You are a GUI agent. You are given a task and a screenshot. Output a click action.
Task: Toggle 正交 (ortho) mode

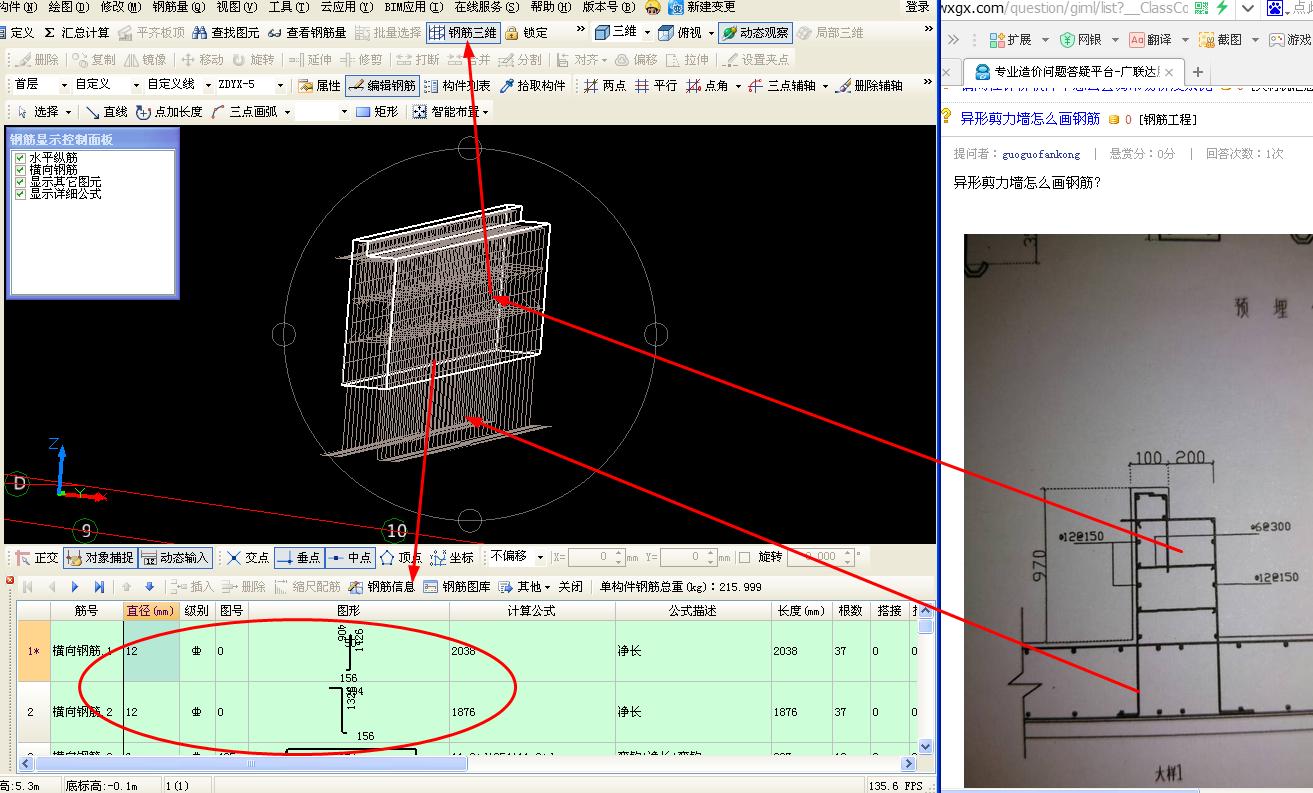pos(36,557)
